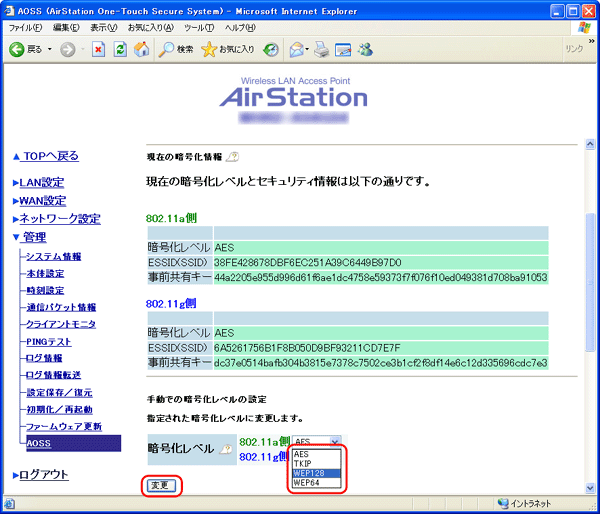Select WEP128 in the dropdown list
Viewport: 600px width, 514px height.
click(x=316, y=473)
